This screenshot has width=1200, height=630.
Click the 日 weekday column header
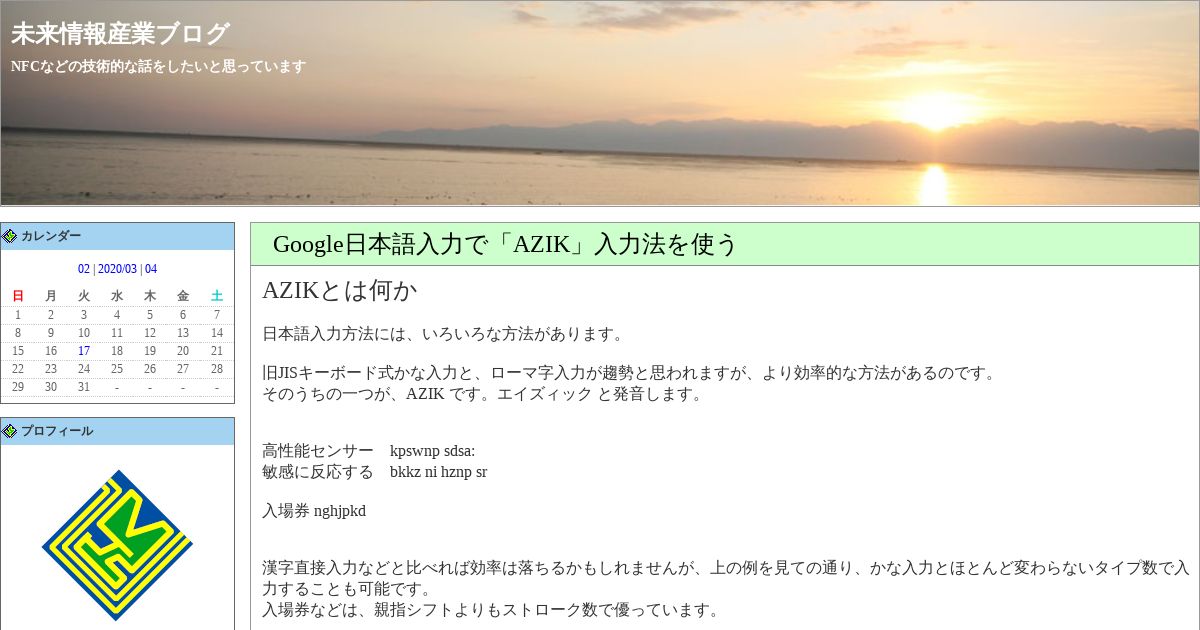click(18, 296)
